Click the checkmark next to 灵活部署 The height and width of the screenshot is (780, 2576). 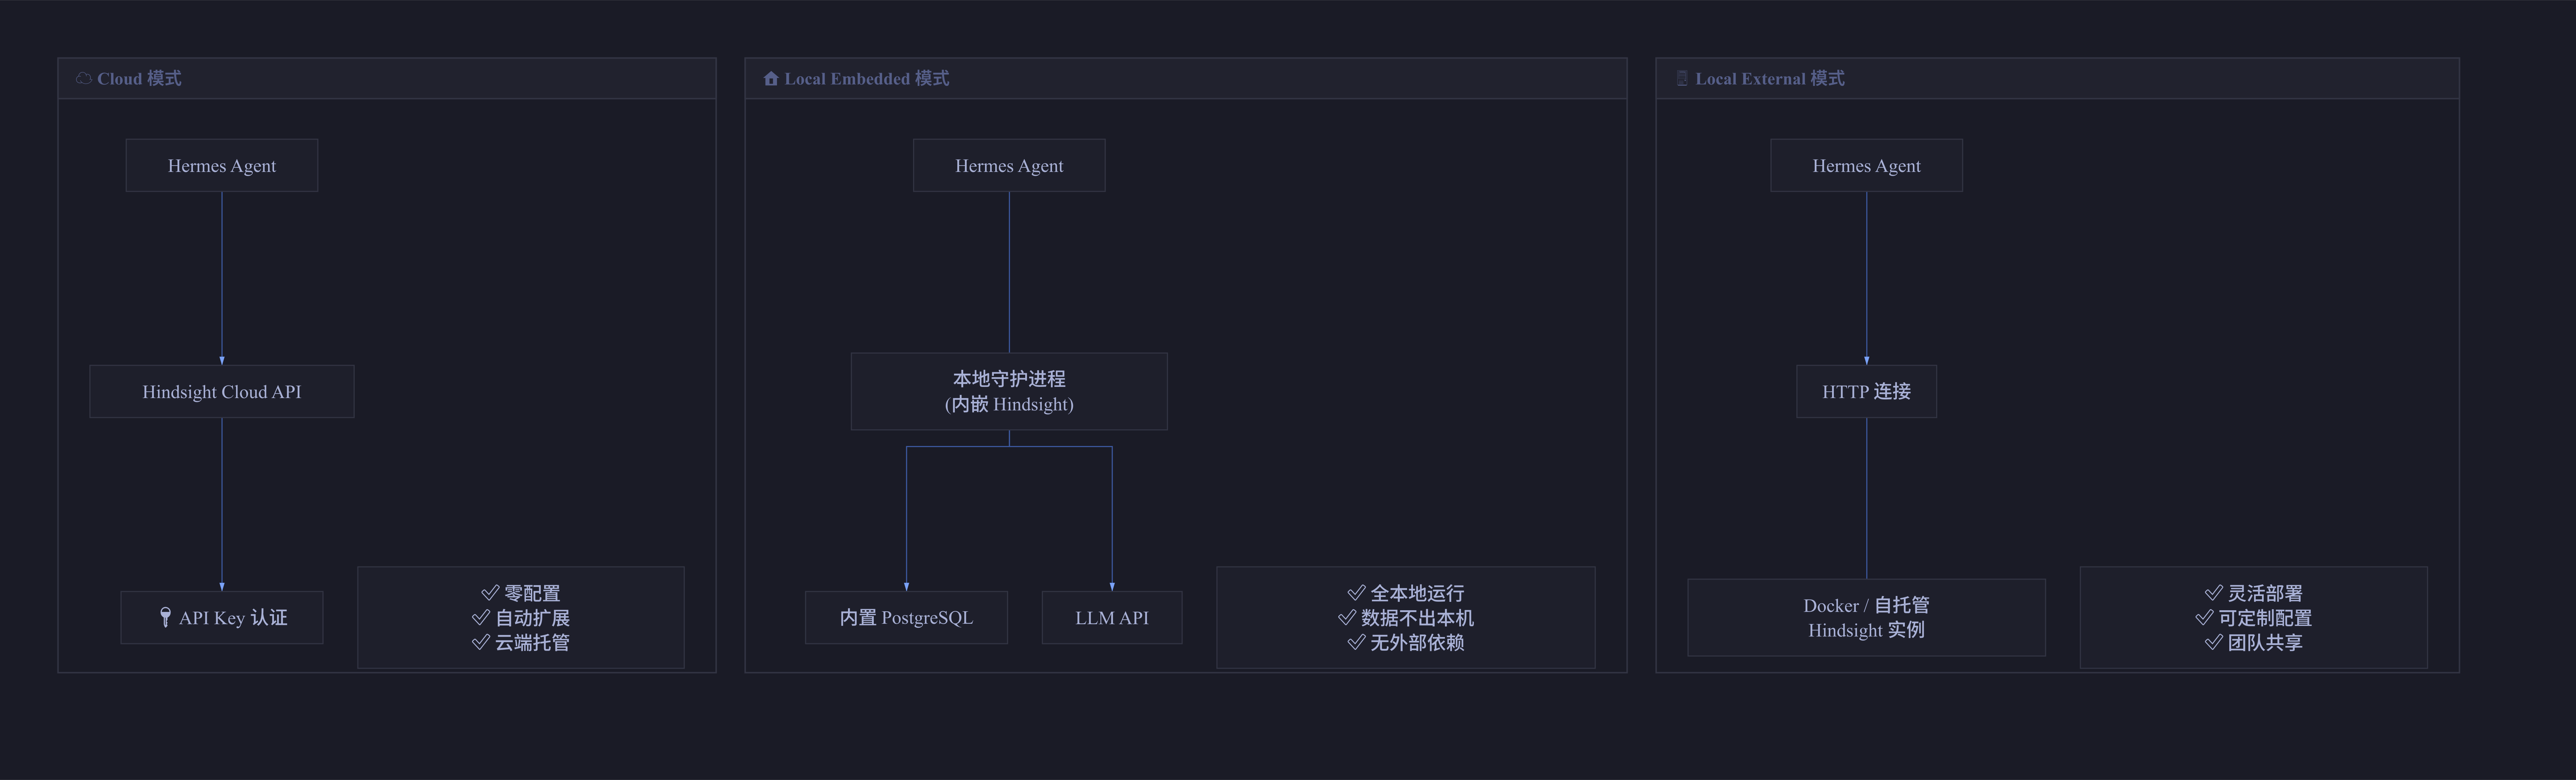pyautogui.click(x=2214, y=593)
